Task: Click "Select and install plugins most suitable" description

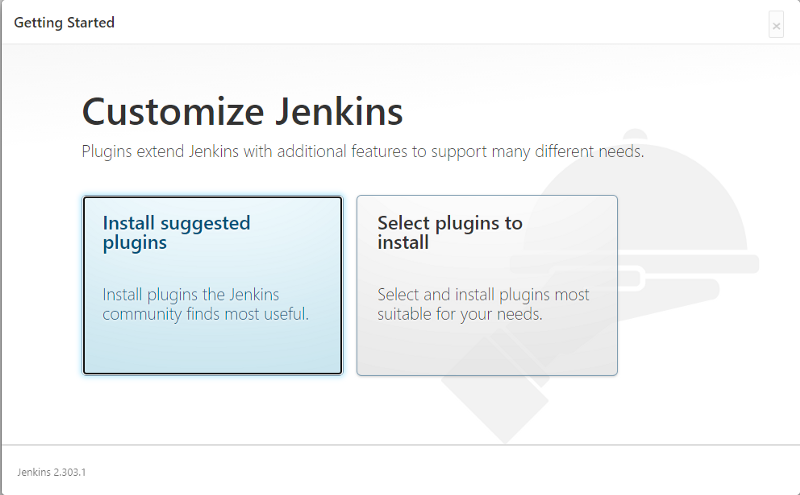Action: (x=483, y=294)
